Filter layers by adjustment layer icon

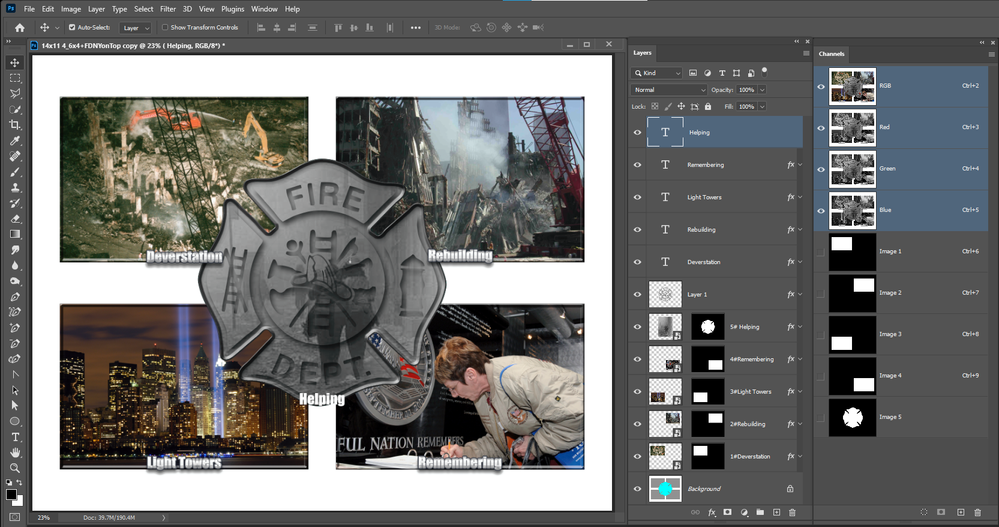click(x=707, y=73)
